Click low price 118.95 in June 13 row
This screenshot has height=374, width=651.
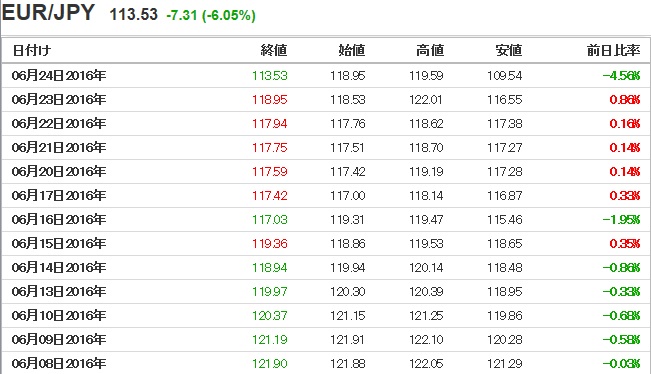pos(505,292)
